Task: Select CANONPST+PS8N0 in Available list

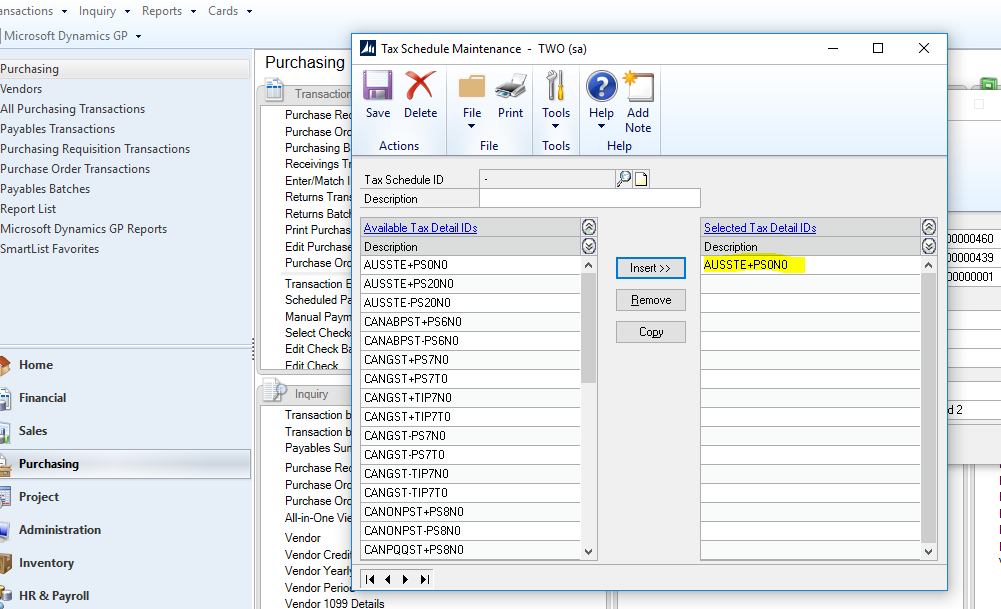Action: click(470, 512)
